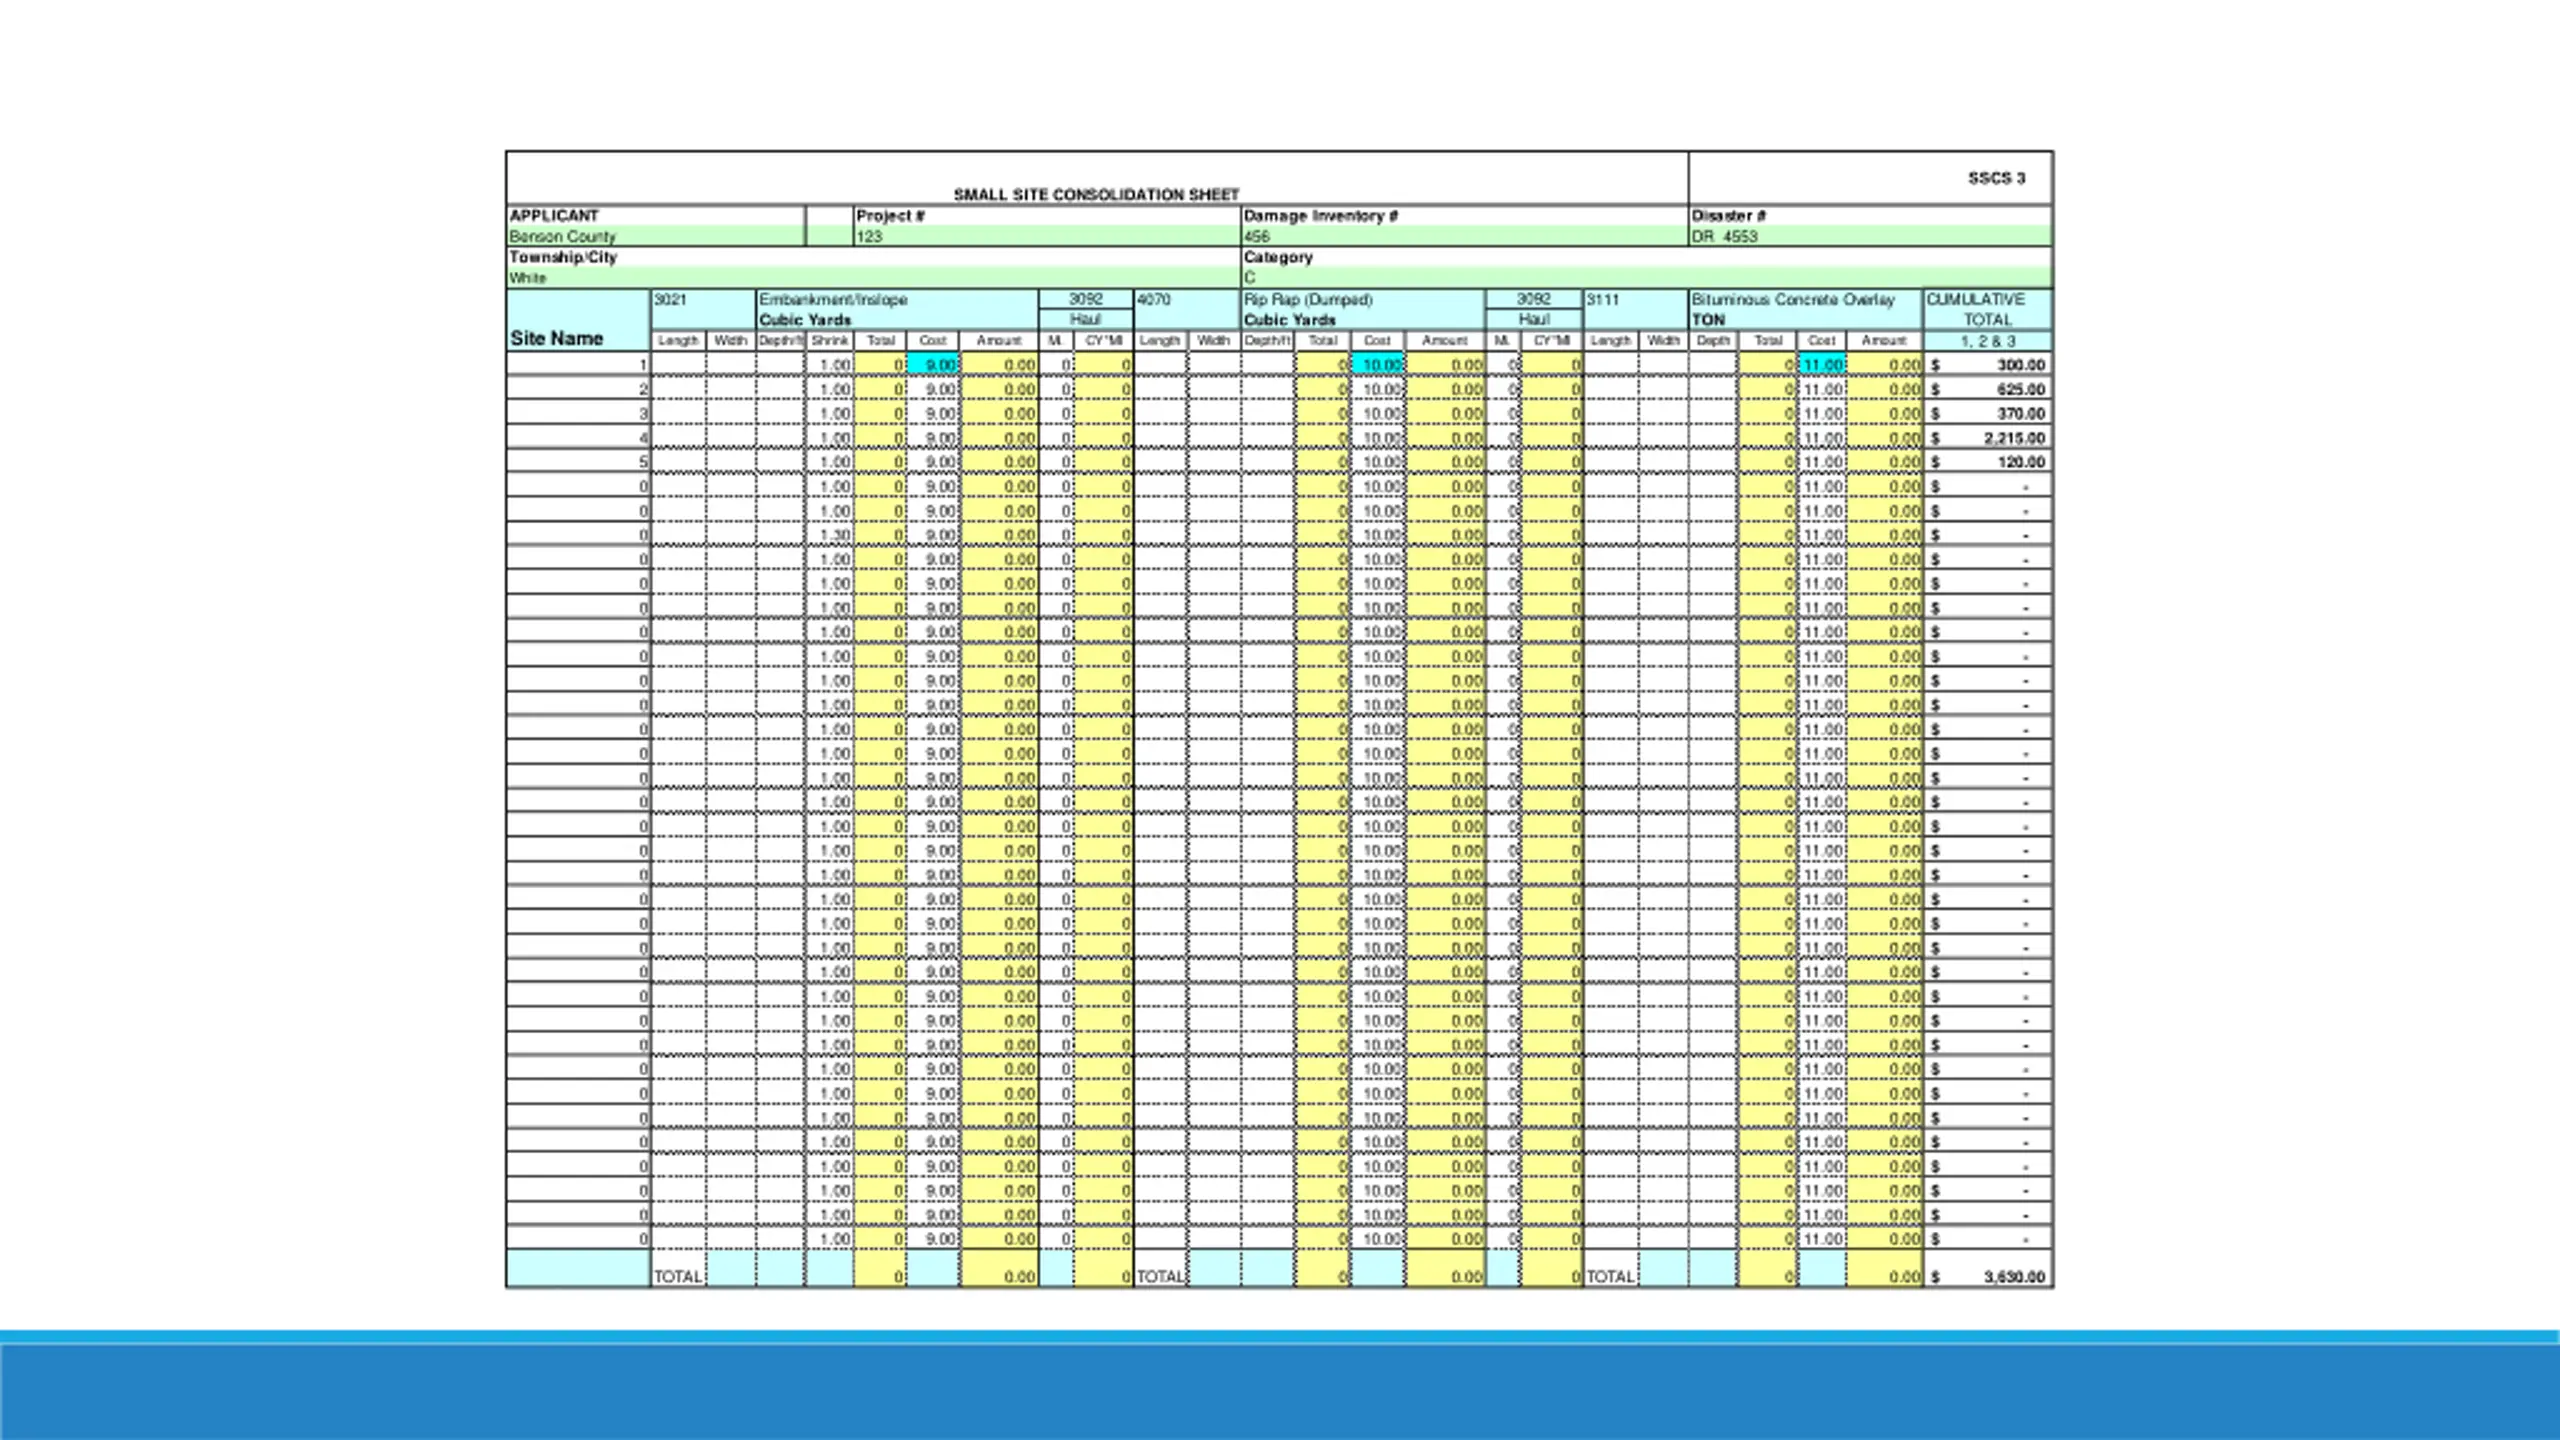This screenshot has height=1440, width=2560.
Task: Select the 3,630.00 grand total cell
Action: pos(1987,1277)
